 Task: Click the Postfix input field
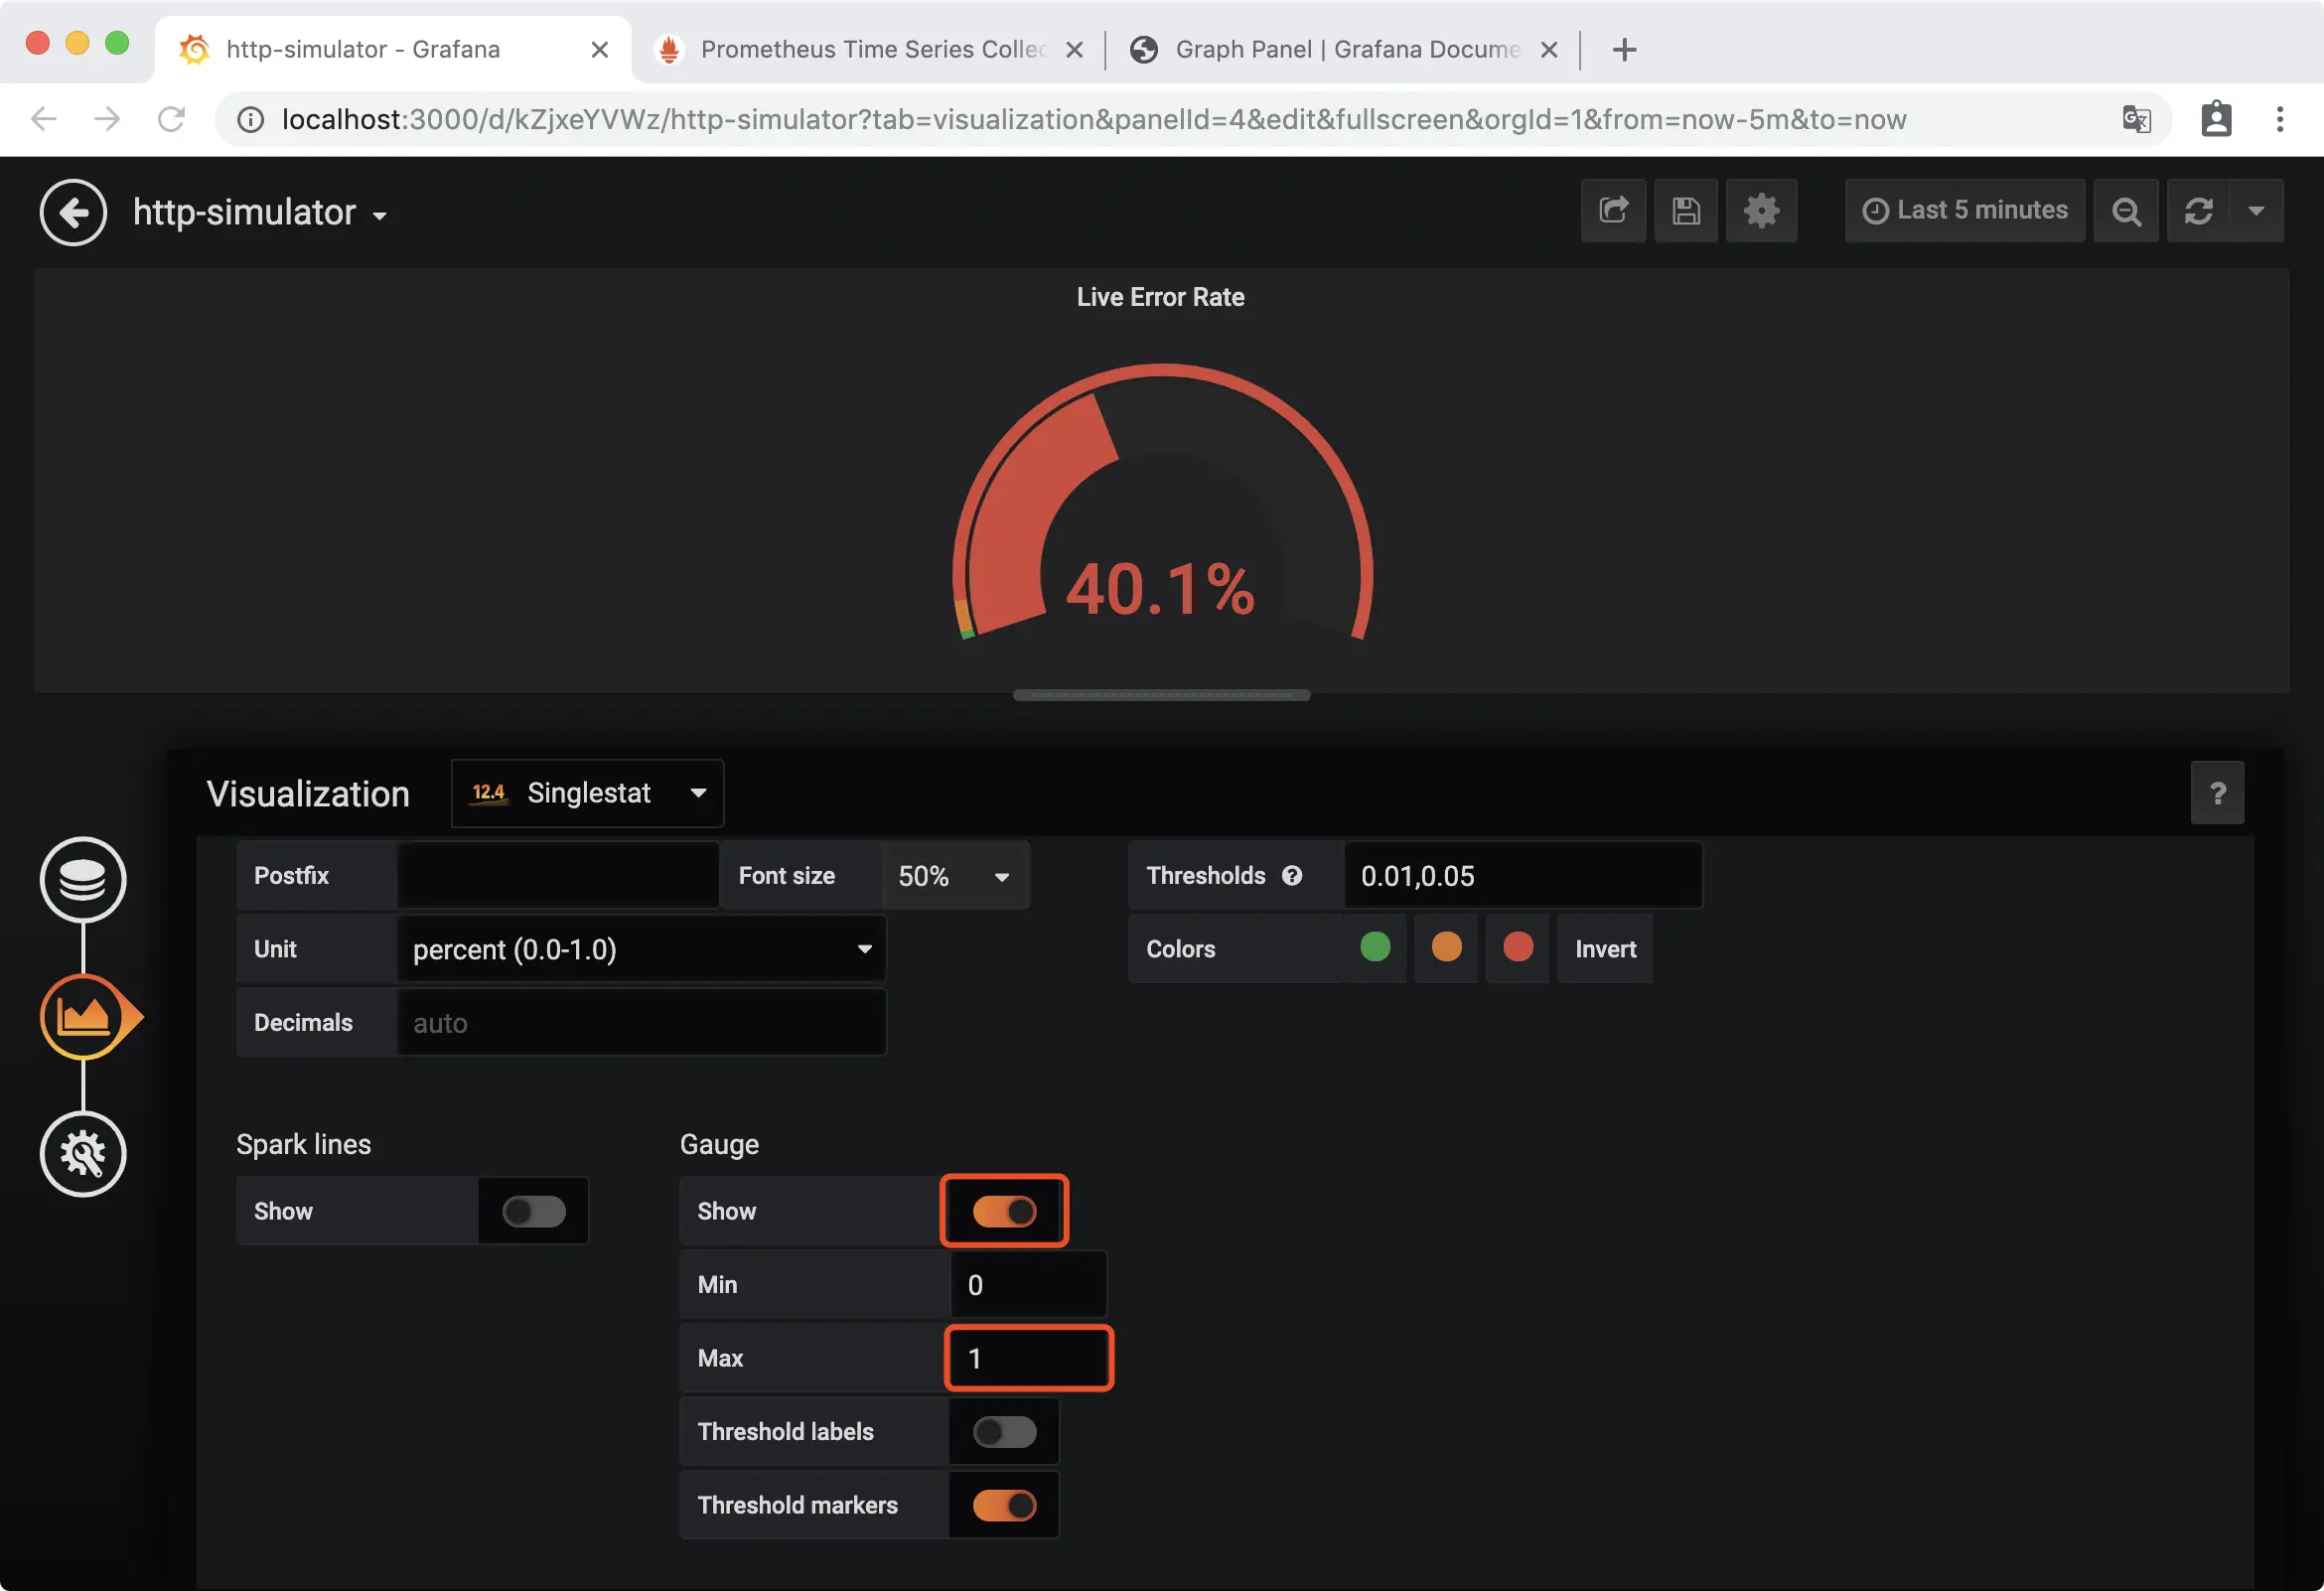coord(558,876)
